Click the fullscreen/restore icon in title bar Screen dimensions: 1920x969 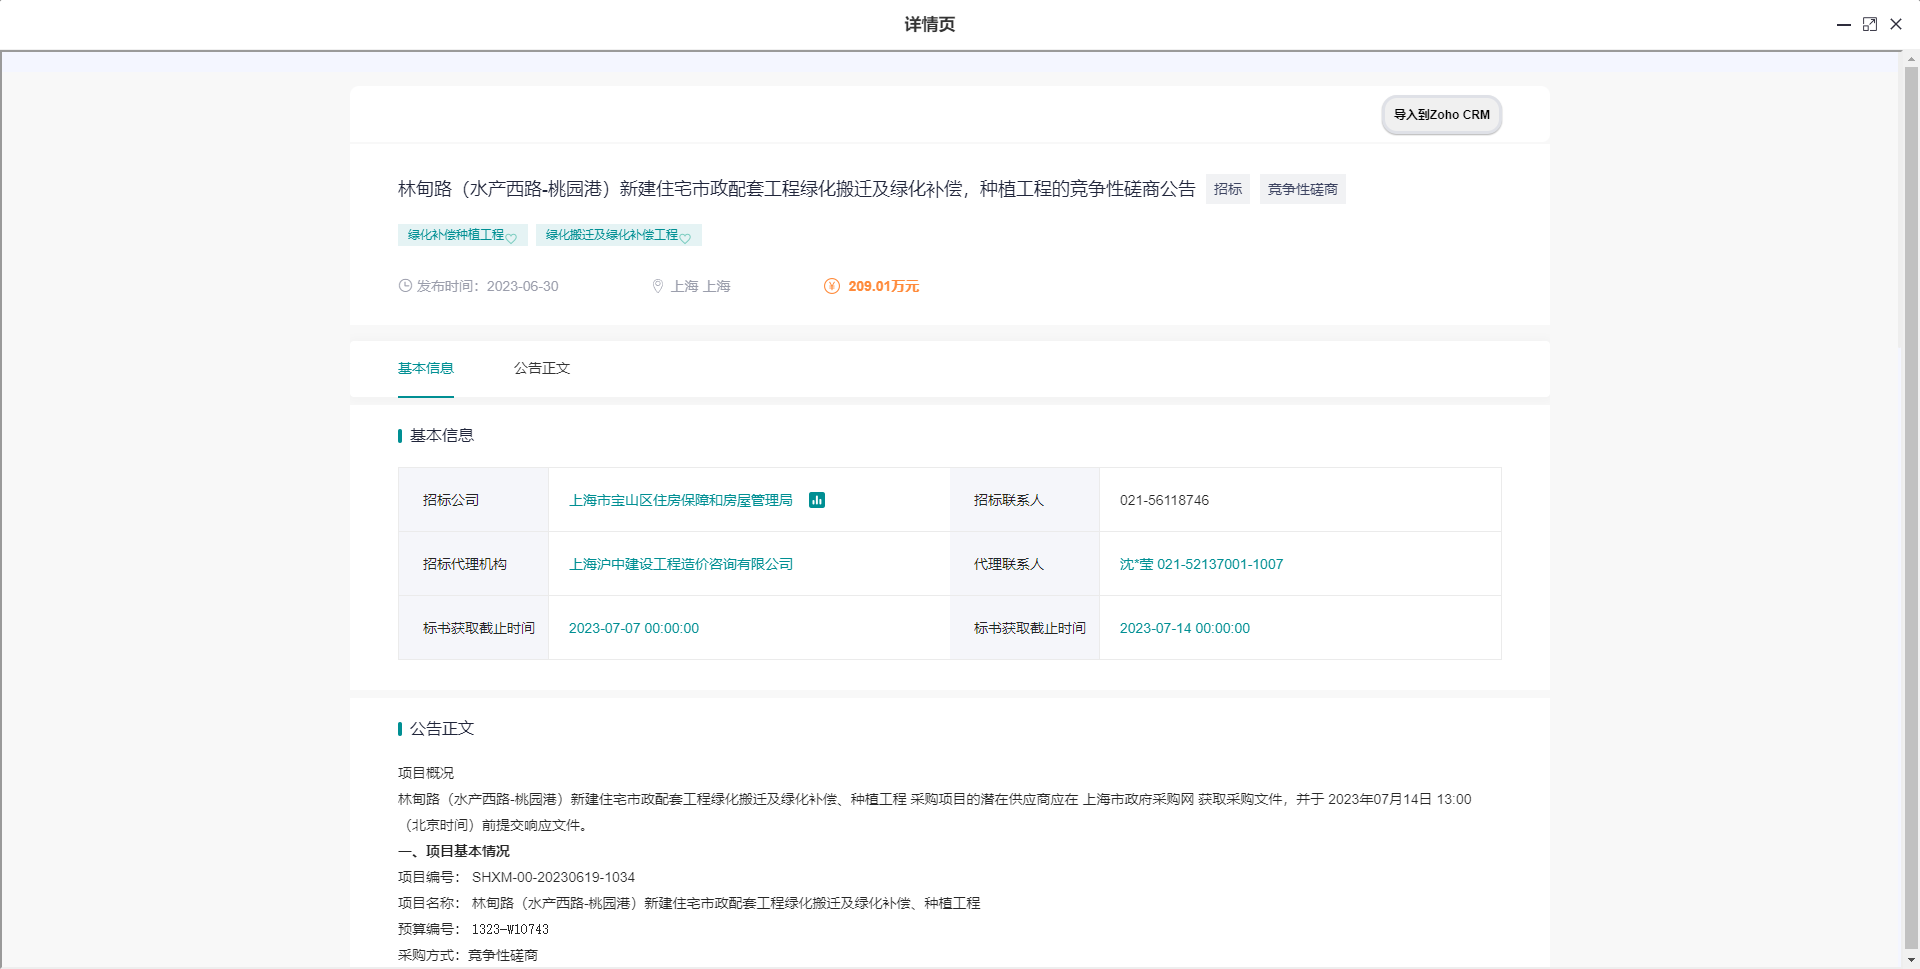tap(1870, 24)
